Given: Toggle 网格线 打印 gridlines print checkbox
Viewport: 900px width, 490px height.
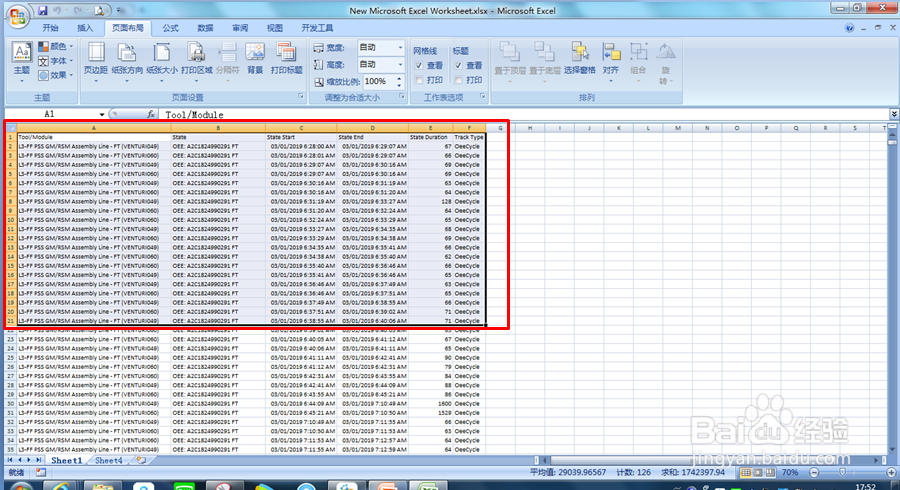Looking at the screenshot, I should pos(419,80).
